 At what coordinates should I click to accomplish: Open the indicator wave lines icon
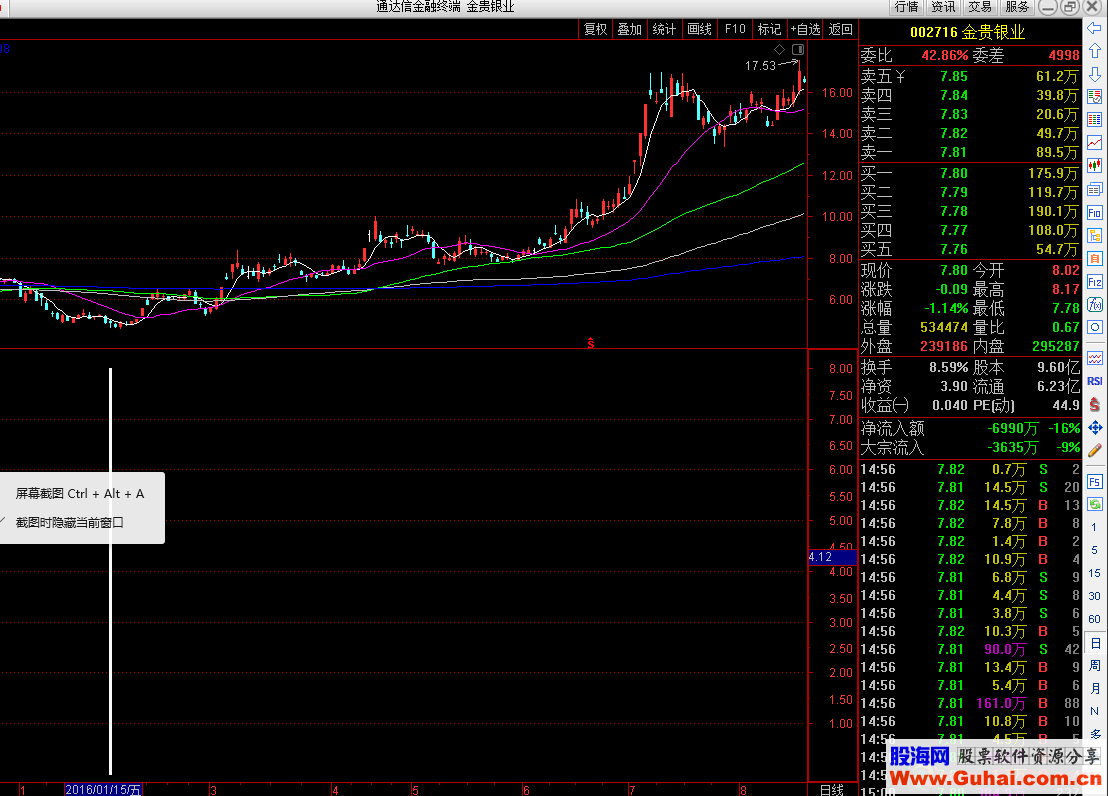[1095, 358]
